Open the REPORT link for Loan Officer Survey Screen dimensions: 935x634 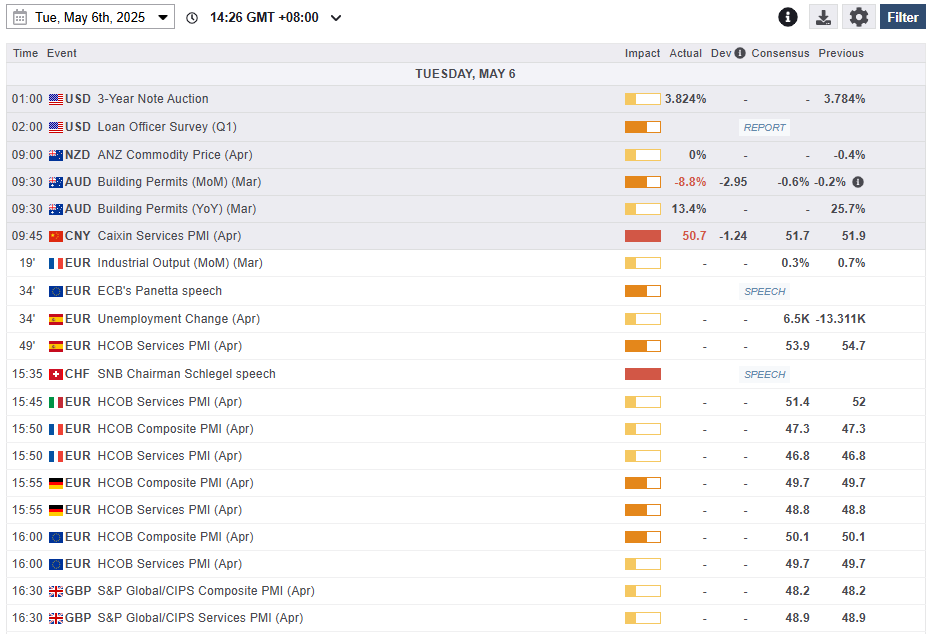[x=765, y=128]
